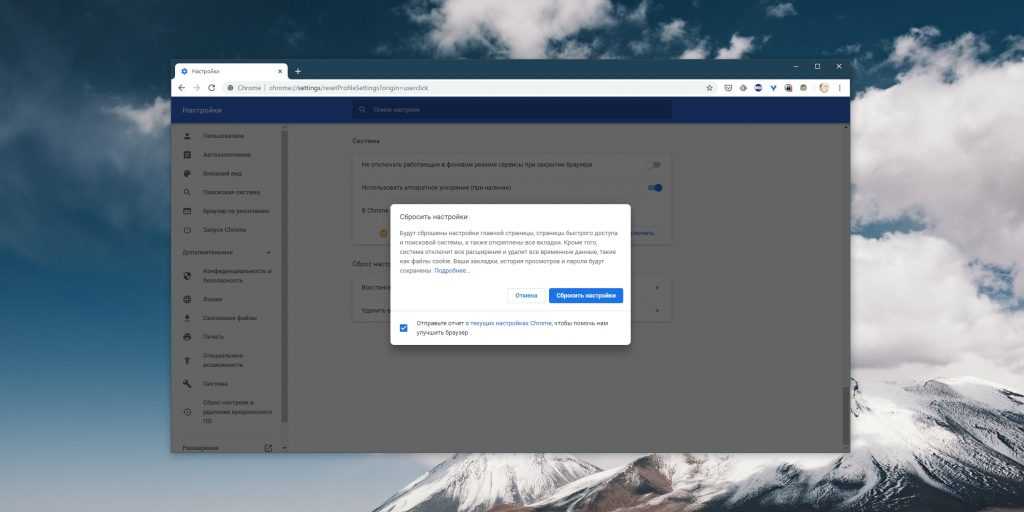Toggle the background services switch
Screen dimensions: 1024x512
(655, 164)
